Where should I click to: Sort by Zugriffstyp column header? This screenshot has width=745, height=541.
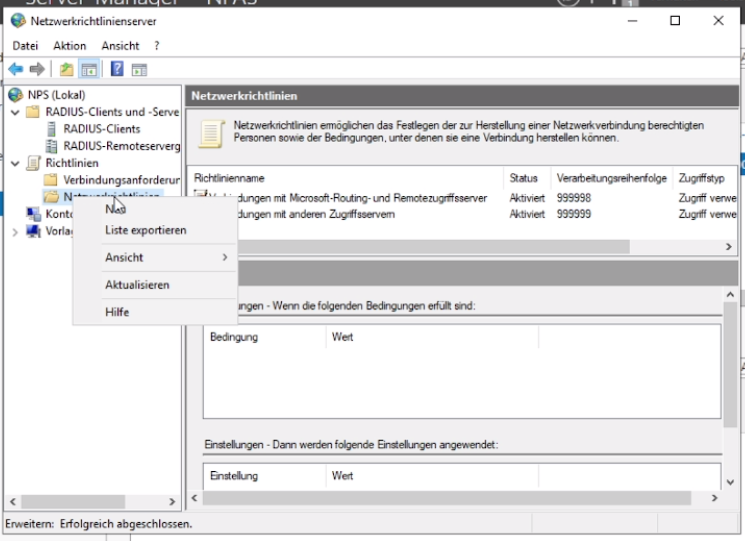coord(705,178)
